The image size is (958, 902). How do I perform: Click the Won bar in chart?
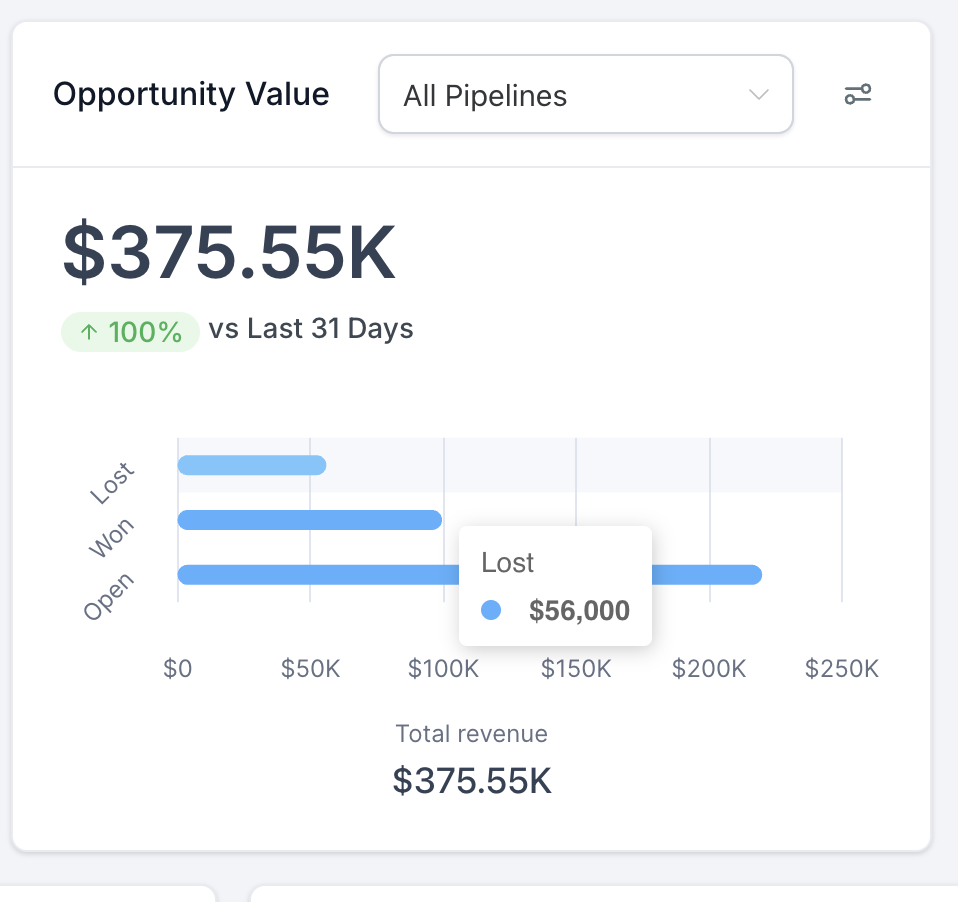(x=310, y=520)
